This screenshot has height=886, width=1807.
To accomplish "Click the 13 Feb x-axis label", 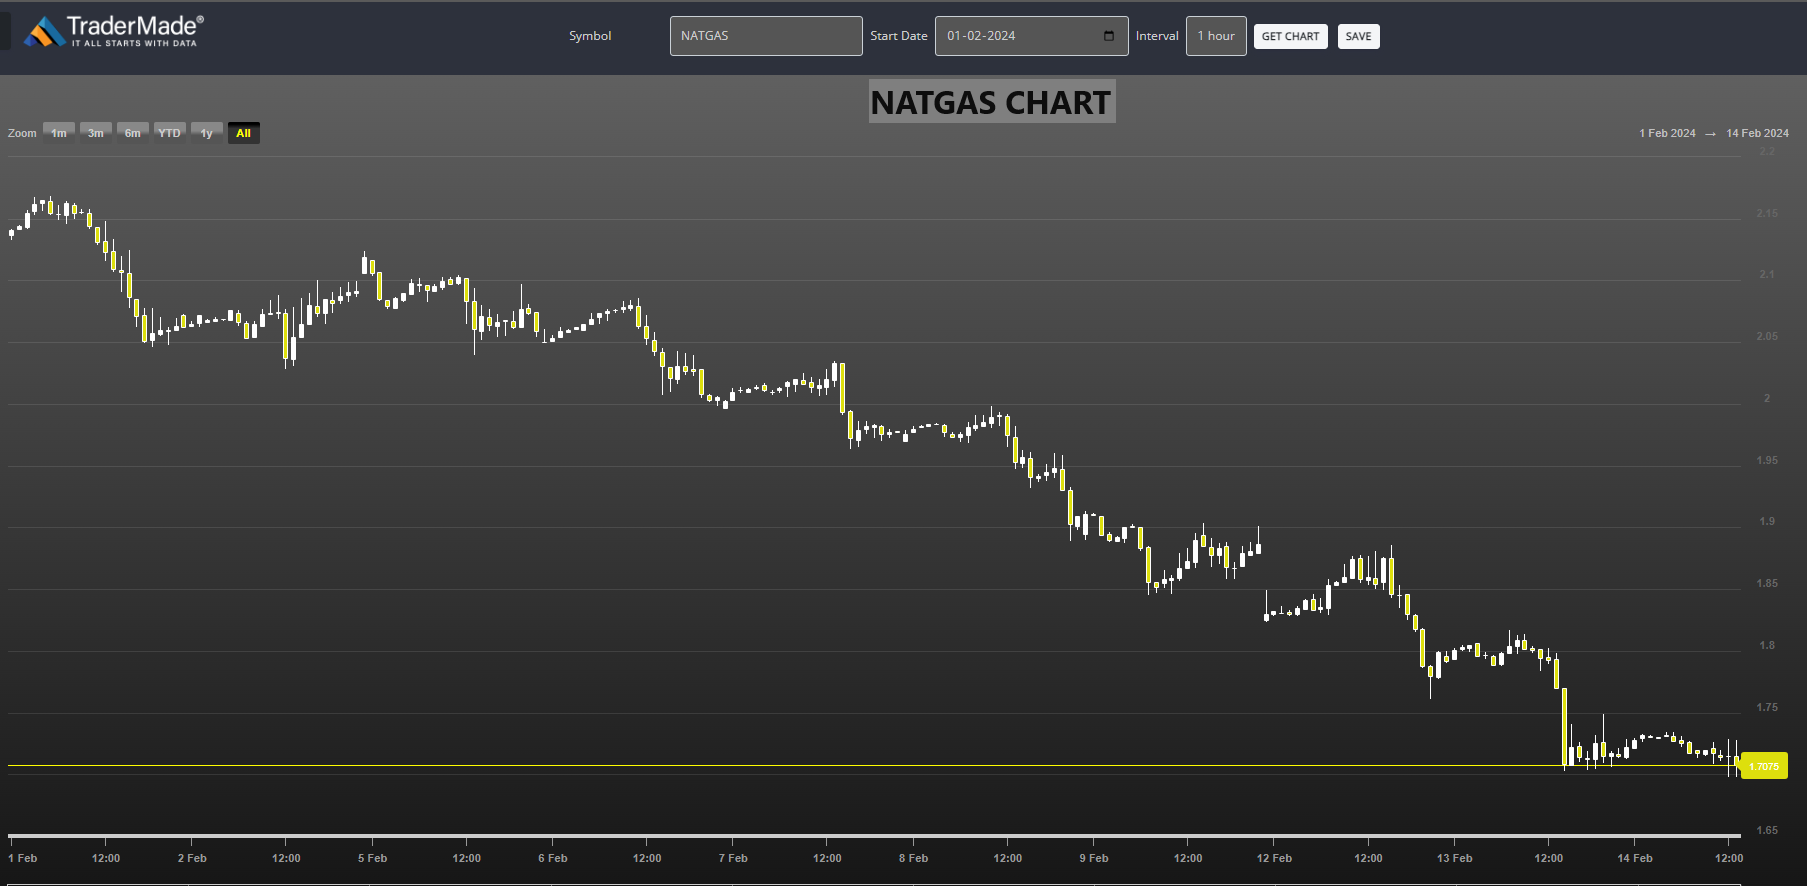I will pyautogui.click(x=1454, y=858).
